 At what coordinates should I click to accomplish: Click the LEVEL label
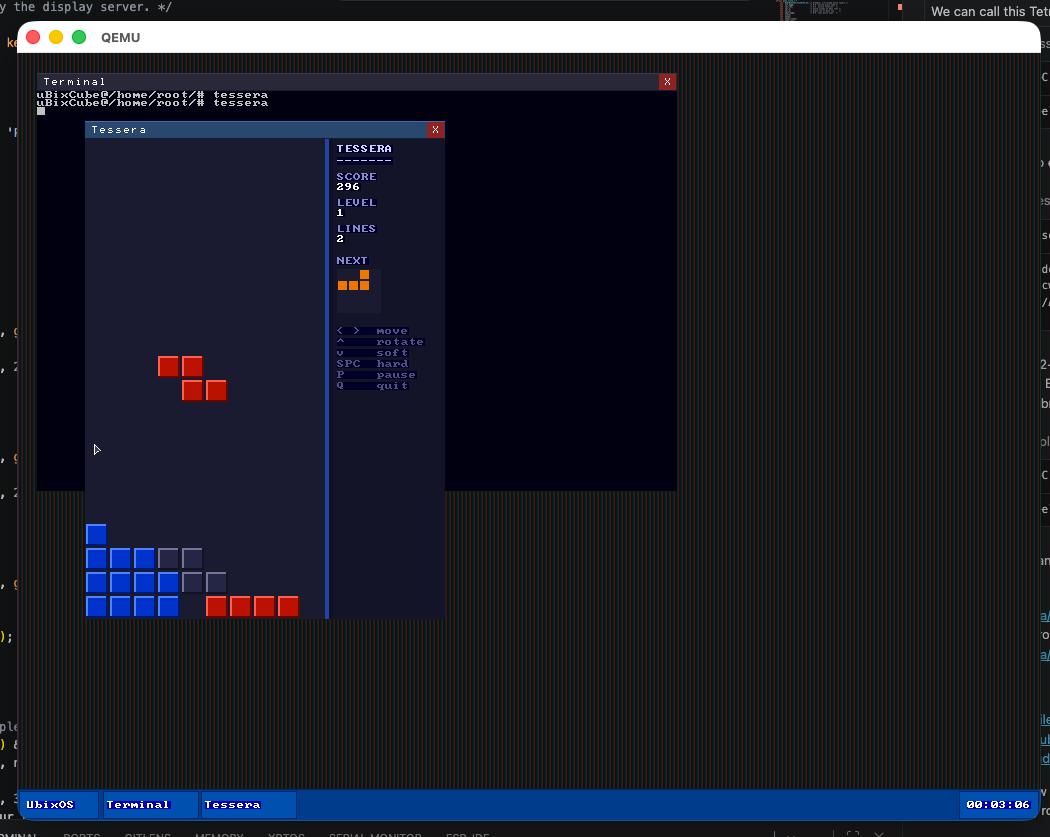click(356, 202)
